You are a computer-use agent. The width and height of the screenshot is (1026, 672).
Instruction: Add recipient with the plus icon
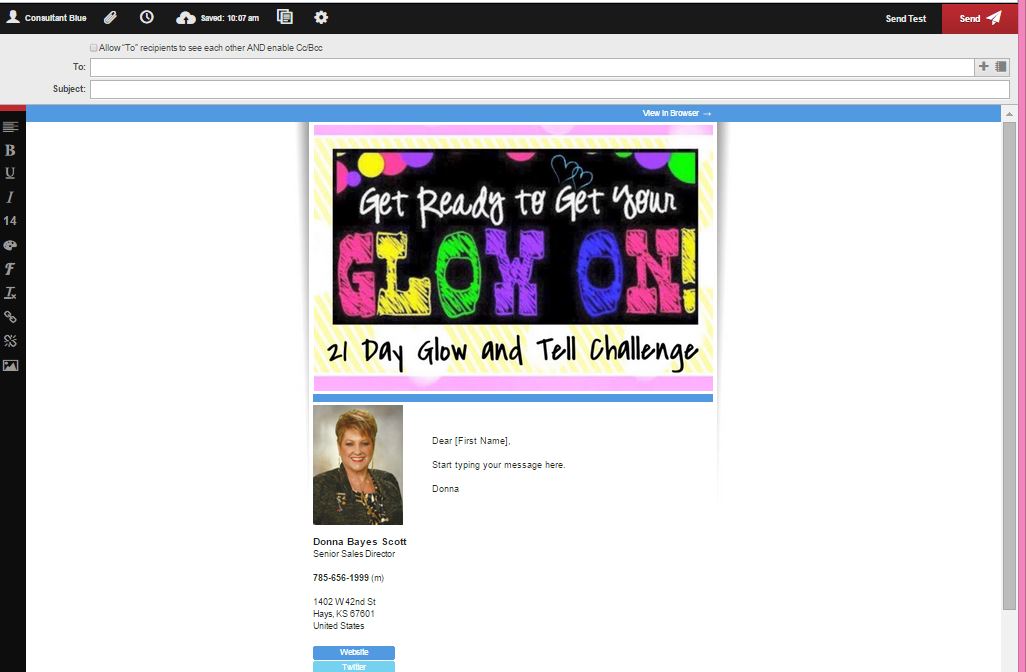click(983, 66)
